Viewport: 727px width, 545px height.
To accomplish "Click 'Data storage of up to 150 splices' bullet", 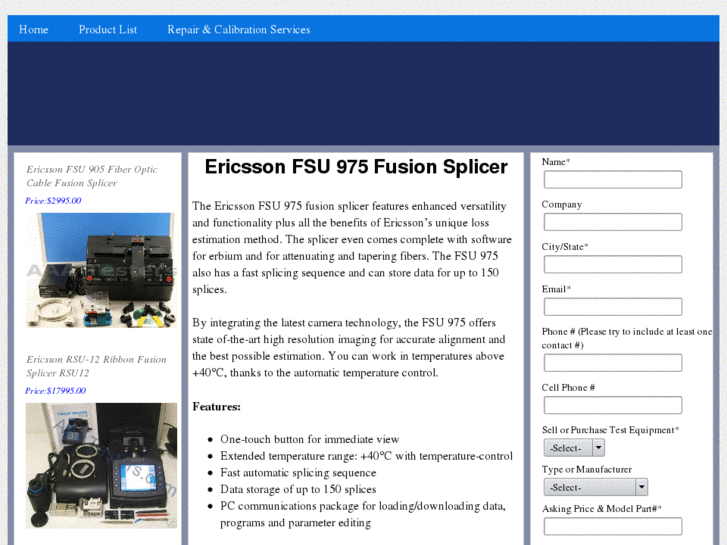I will point(298,489).
